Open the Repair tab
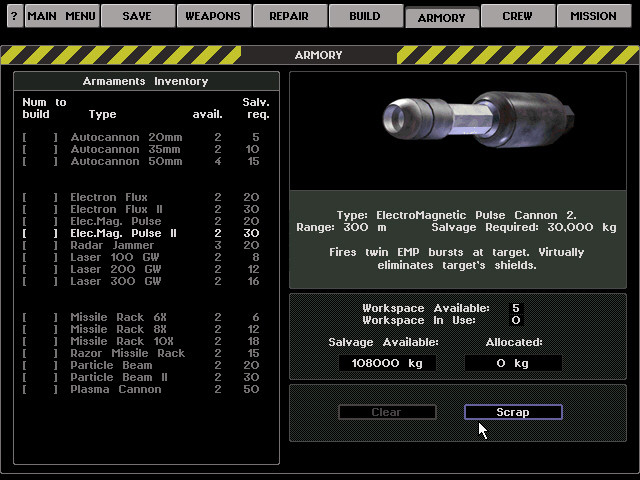The height and width of the screenshot is (480, 640). coord(289,16)
